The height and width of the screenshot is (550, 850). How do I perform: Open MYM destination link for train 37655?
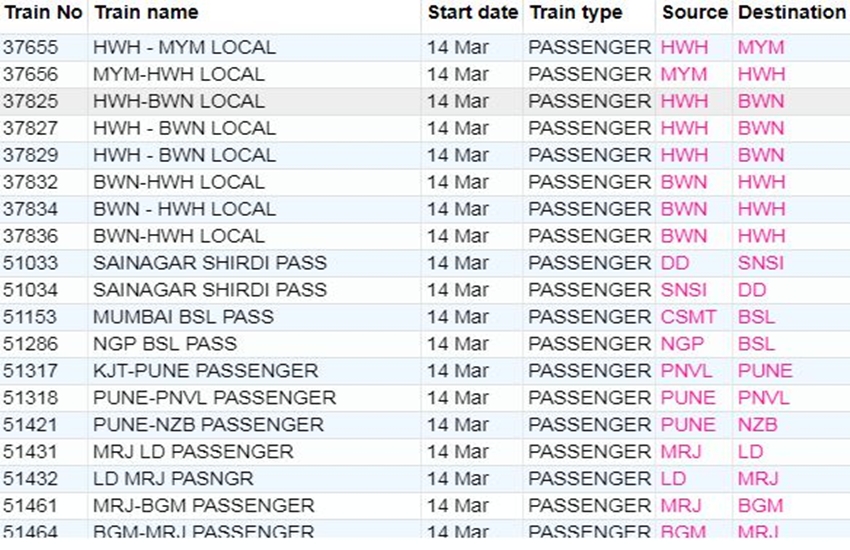(761, 48)
